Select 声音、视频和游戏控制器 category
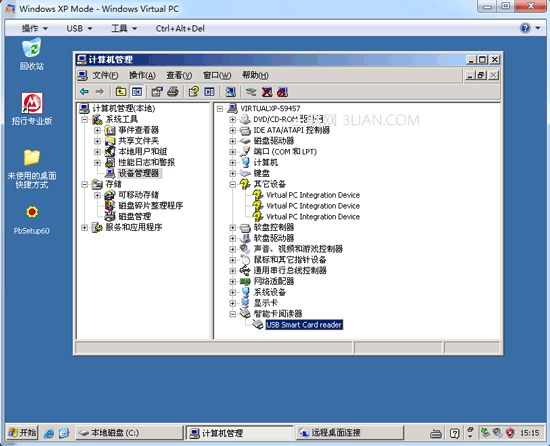The height and width of the screenshot is (446, 550). point(298,249)
